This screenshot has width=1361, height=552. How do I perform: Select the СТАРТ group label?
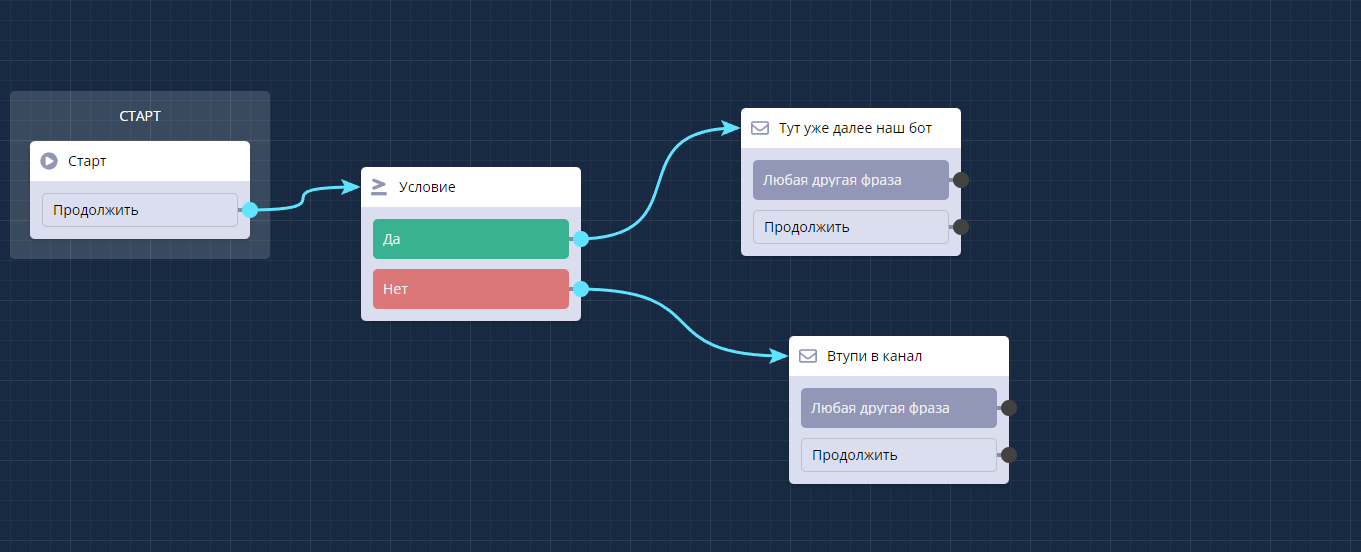point(140,116)
